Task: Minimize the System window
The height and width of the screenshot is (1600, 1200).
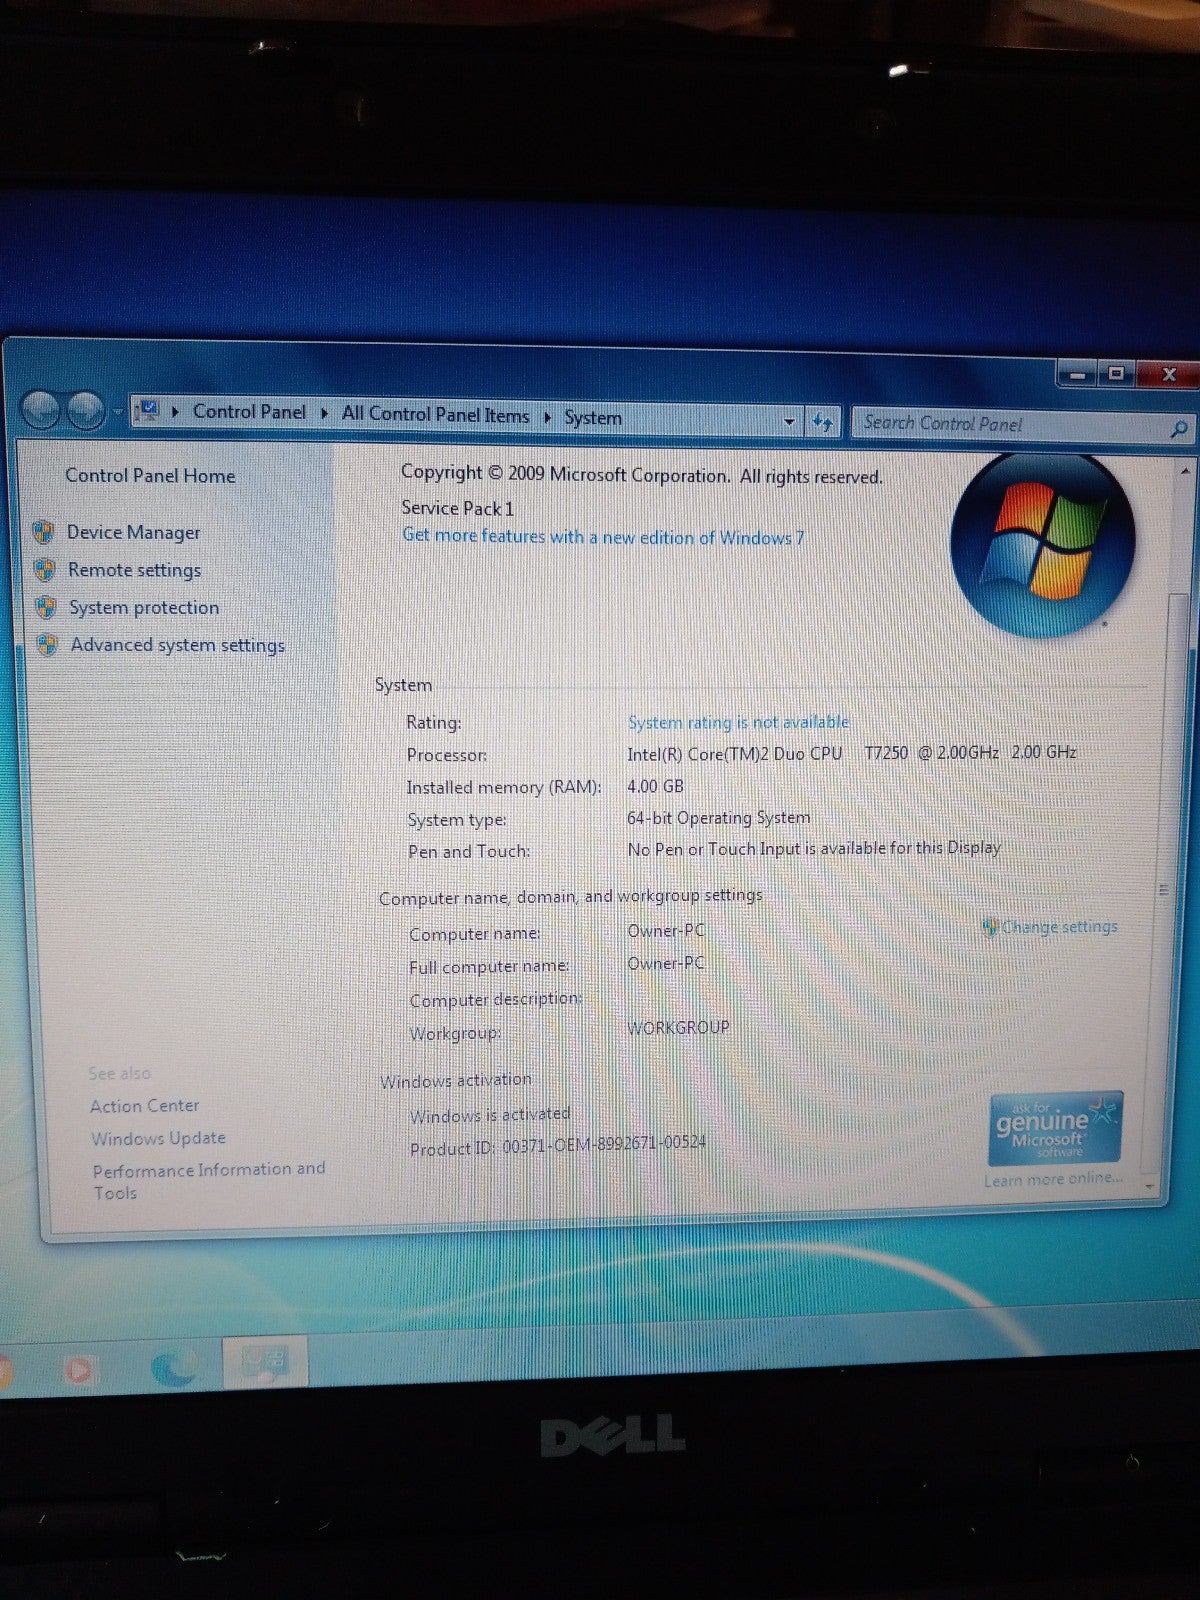Action: [1077, 376]
